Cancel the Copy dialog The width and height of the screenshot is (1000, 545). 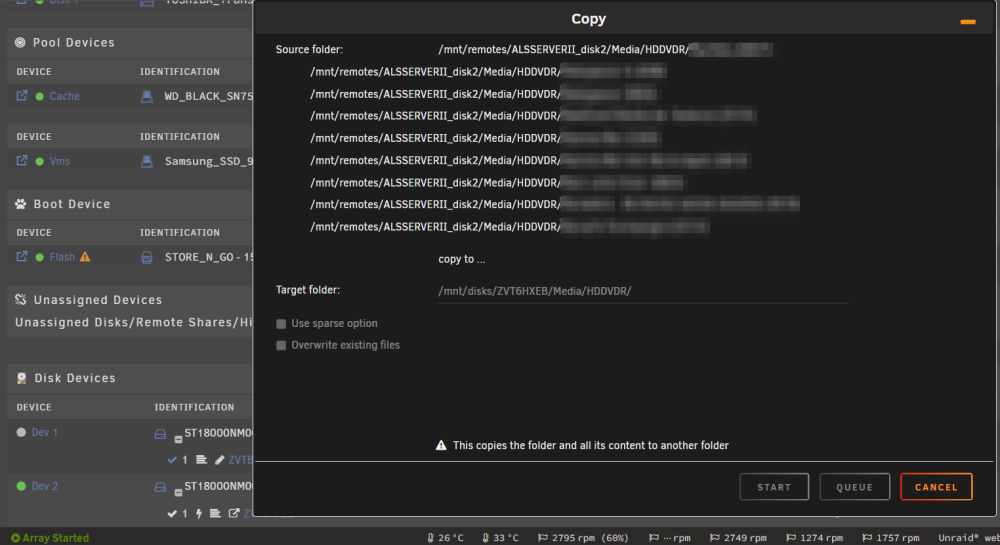click(936, 487)
